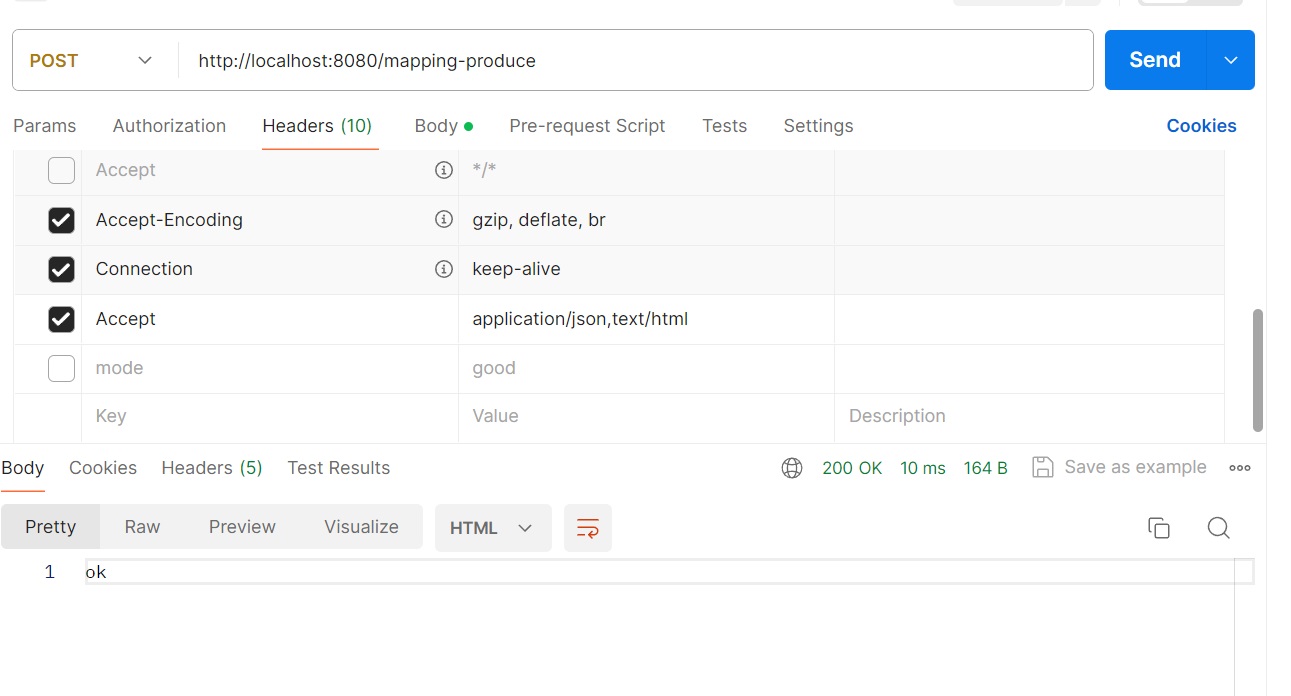Open the HTML format dropdown
The height and width of the screenshot is (696, 1291).
point(492,528)
